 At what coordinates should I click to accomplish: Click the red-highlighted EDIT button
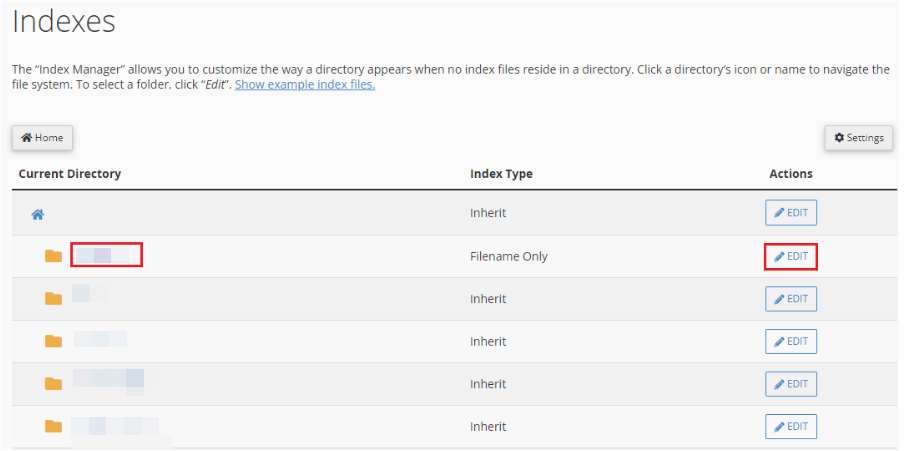(791, 257)
